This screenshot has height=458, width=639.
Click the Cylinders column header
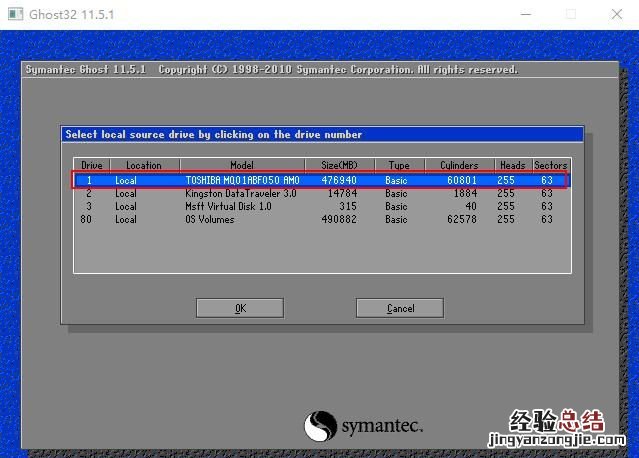coord(458,165)
